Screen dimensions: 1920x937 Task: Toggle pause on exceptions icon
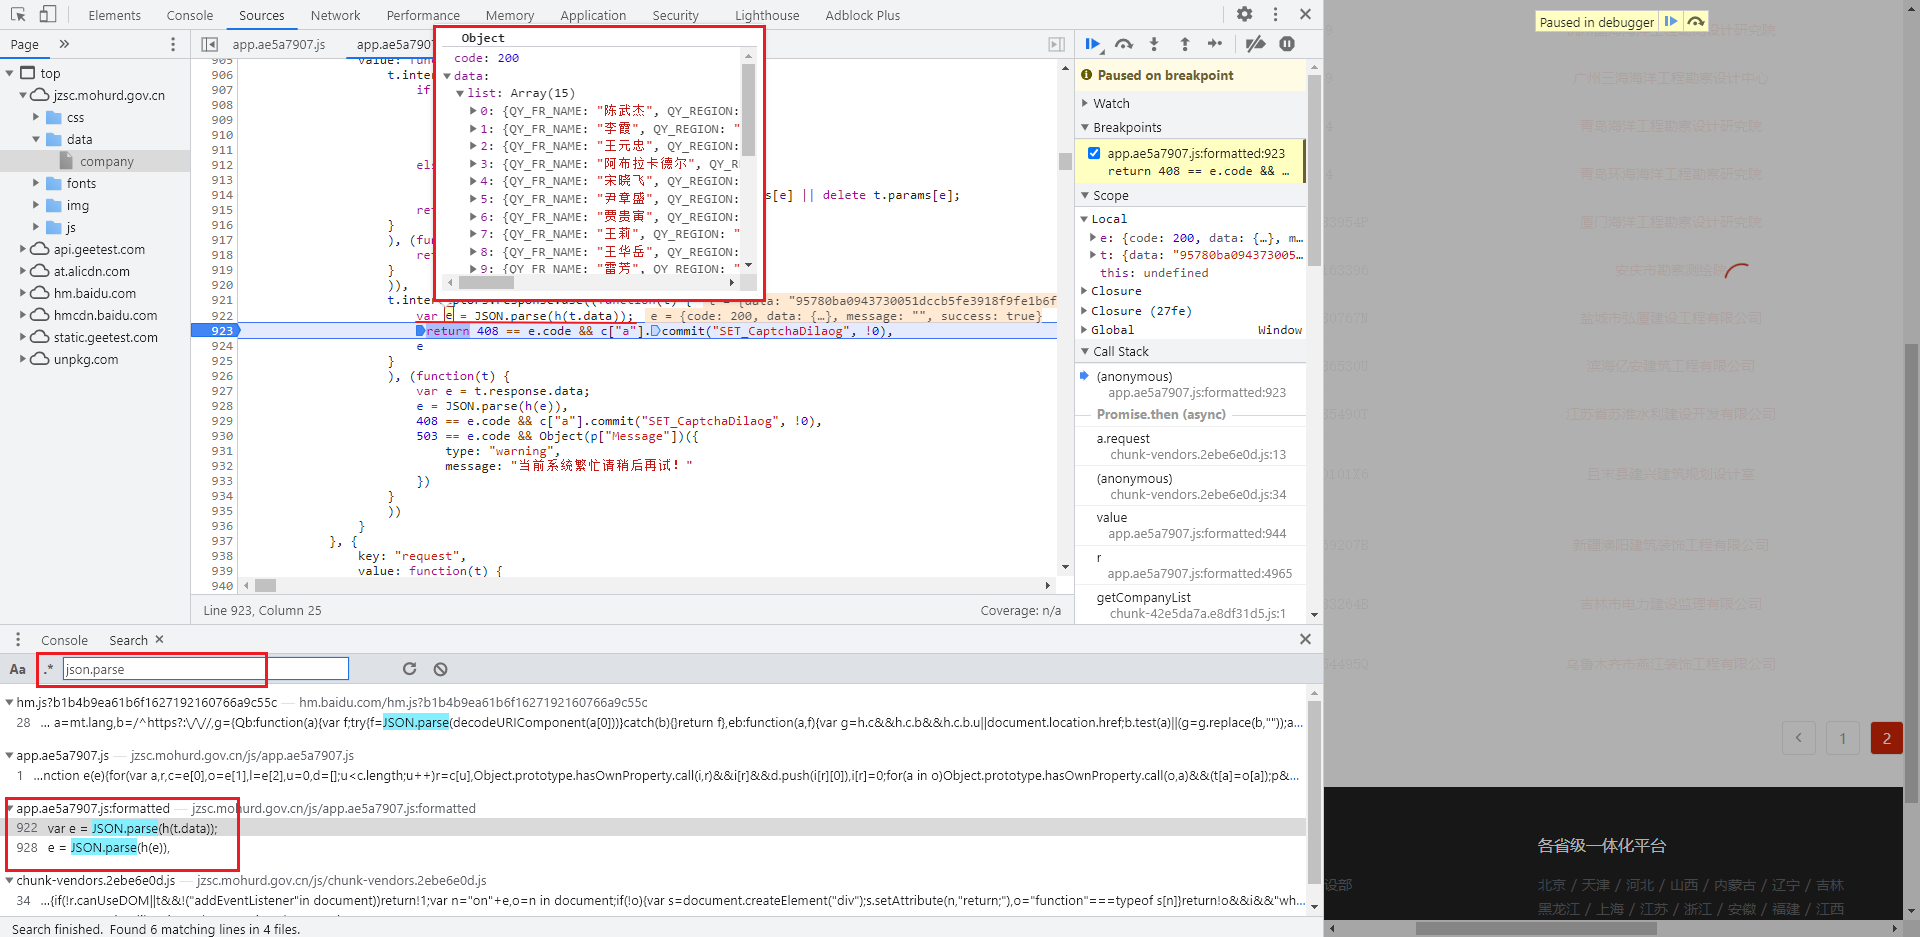point(1287,44)
